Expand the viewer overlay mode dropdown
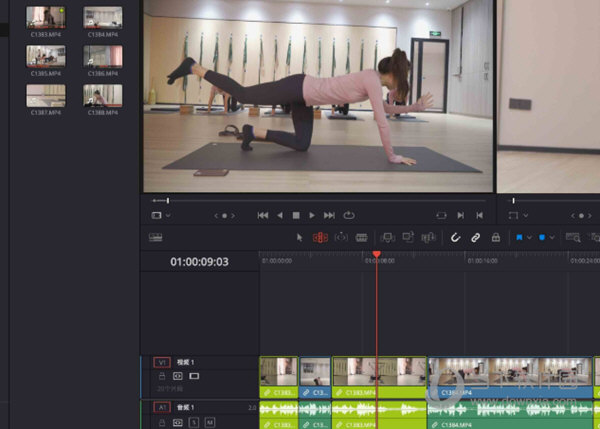600x429 pixels. [168, 215]
